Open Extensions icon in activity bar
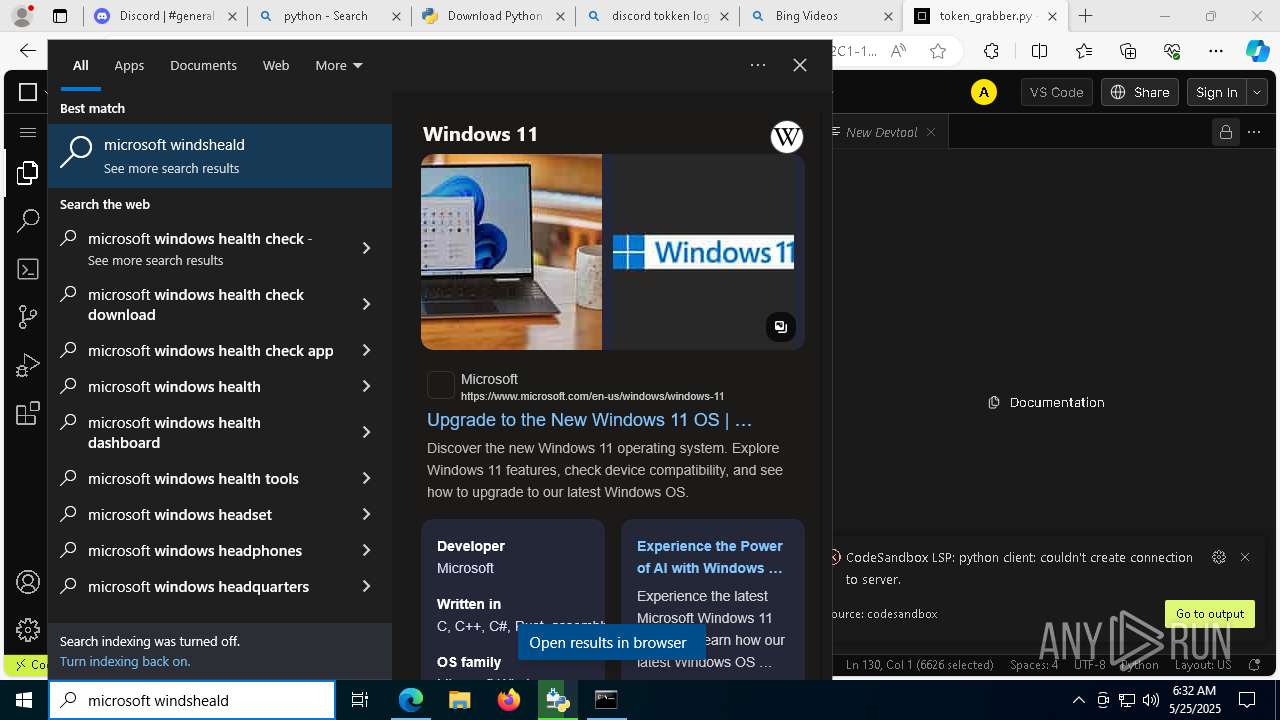This screenshot has height=720, width=1280. point(27,413)
